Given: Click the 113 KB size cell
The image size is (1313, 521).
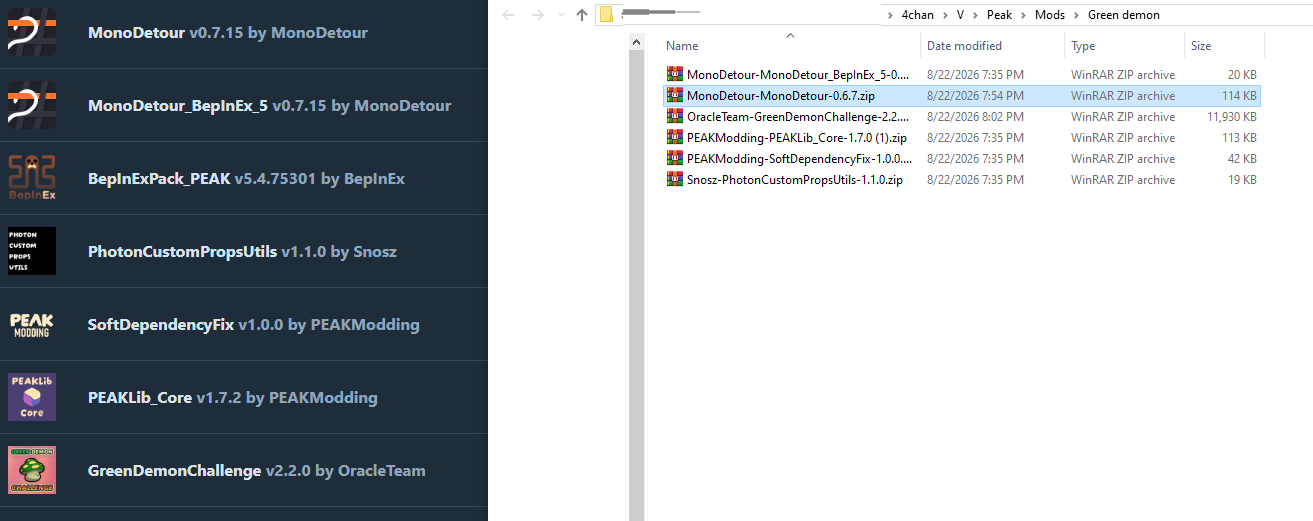Looking at the screenshot, I should 1239,138.
